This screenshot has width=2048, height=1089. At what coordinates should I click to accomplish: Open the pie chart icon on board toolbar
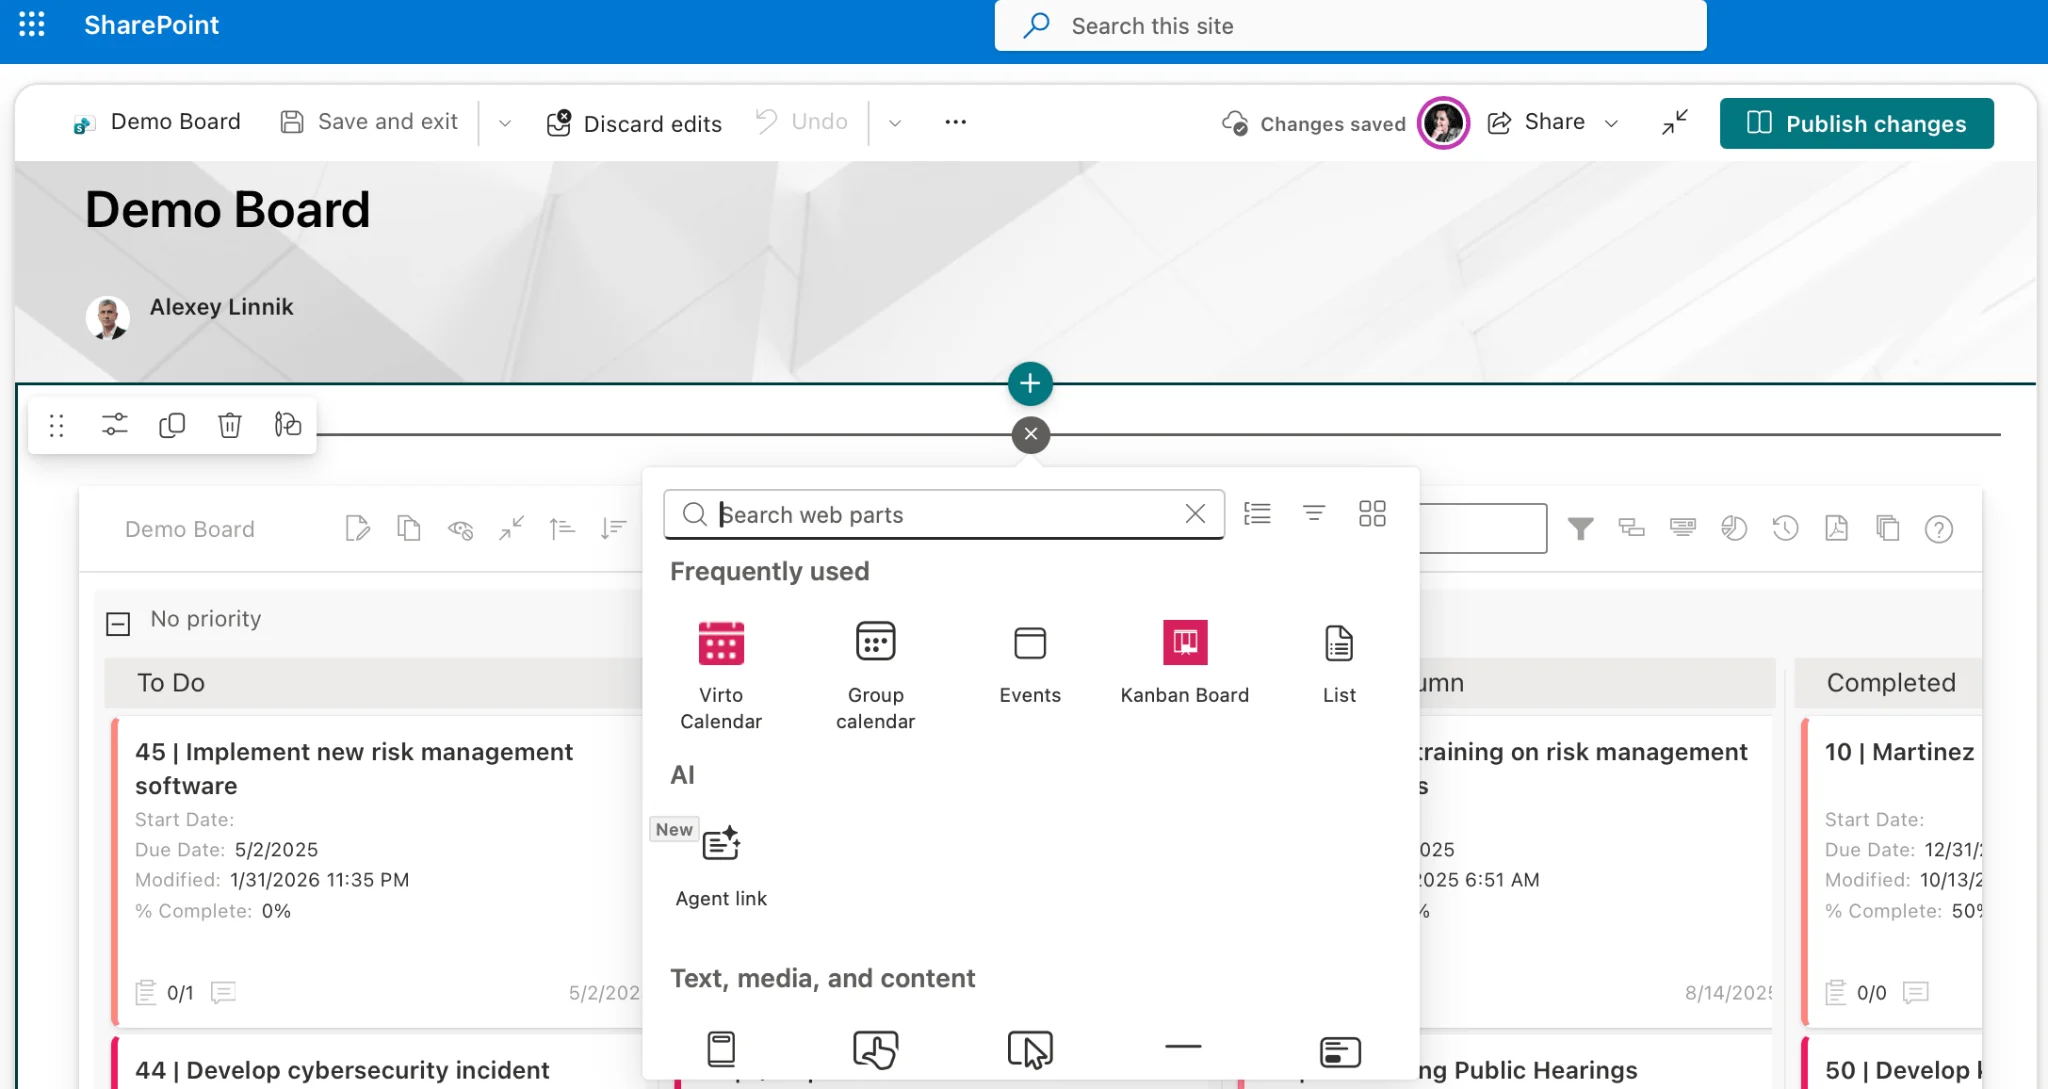pos(1734,528)
